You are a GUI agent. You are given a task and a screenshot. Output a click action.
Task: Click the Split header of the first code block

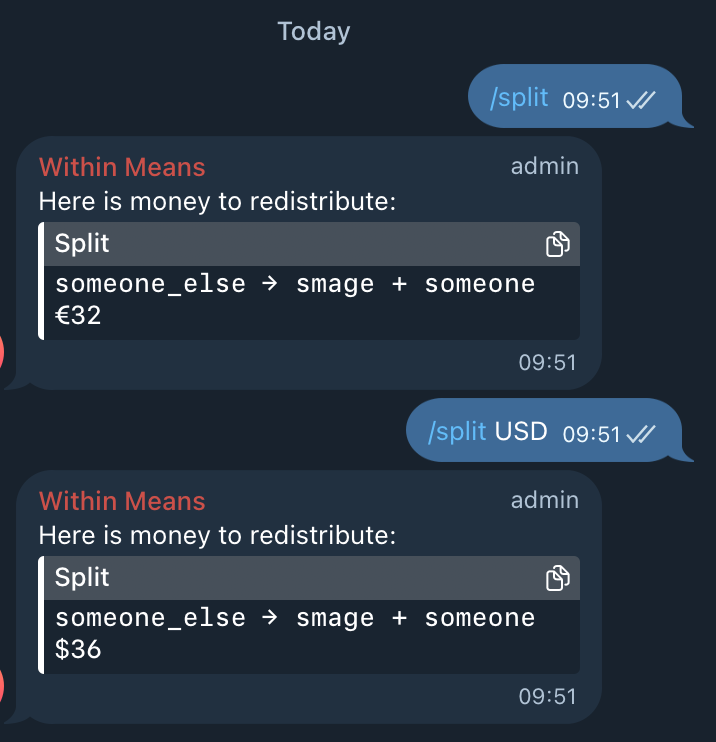coord(82,244)
